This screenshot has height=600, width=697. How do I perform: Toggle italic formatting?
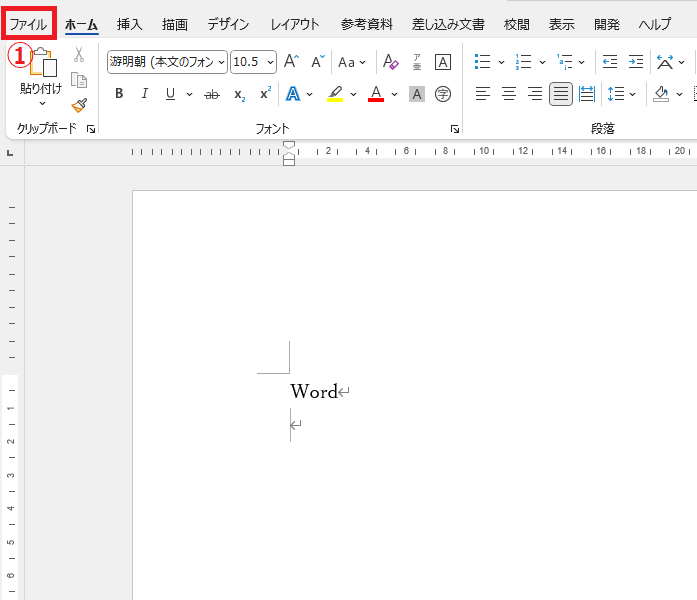tap(144, 93)
